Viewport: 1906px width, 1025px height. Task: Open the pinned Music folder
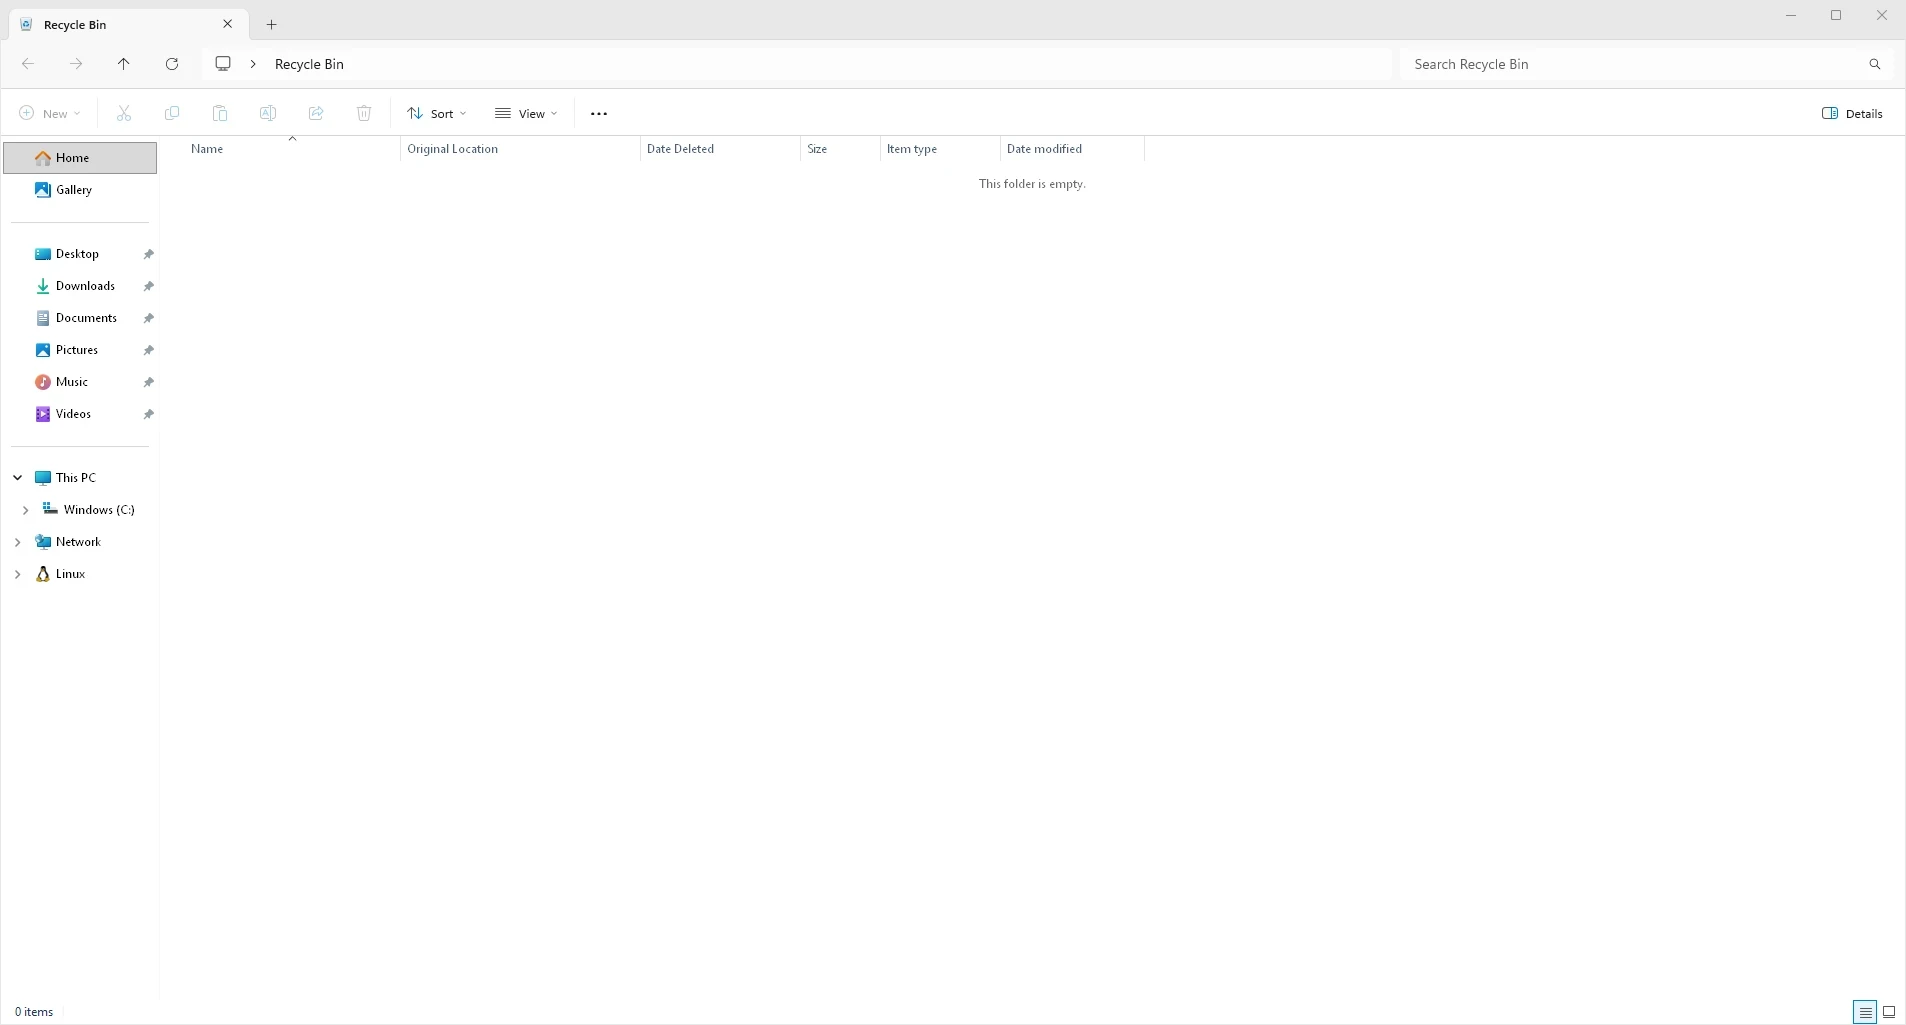tap(80, 382)
